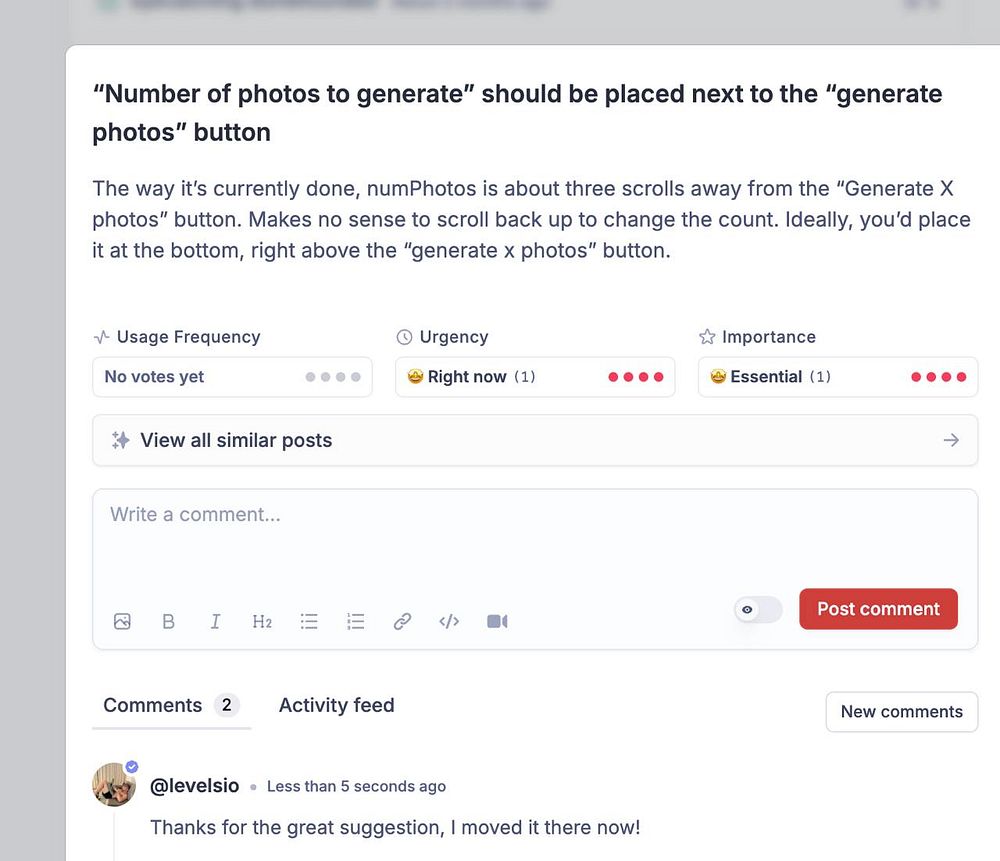This screenshot has width=1000, height=861.
Task: Toggle italic formatting in comment editor
Action: (x=215, y=621)
